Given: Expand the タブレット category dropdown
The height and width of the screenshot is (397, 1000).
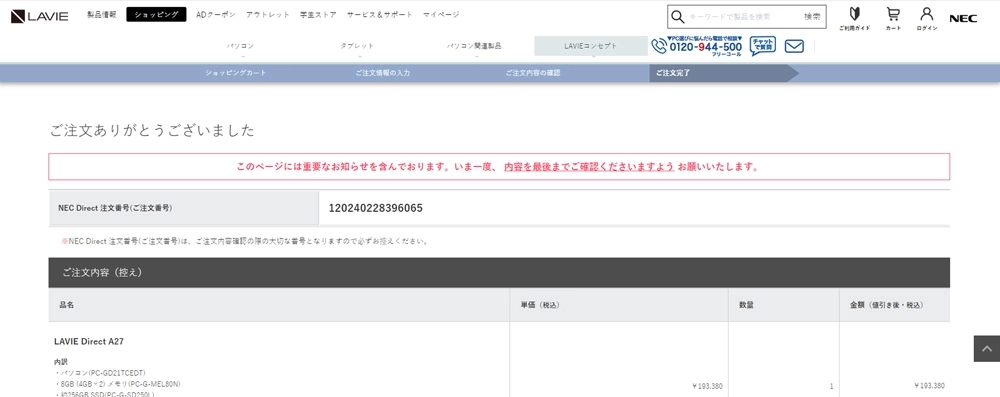Looking at the screenshot, I should click(x=357, y=47).
